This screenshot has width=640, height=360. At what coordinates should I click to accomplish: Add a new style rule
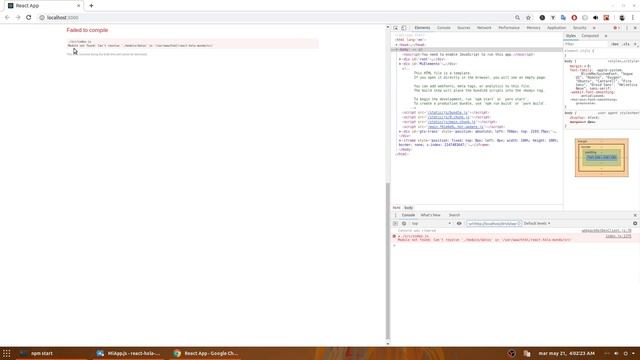(635, 44)
